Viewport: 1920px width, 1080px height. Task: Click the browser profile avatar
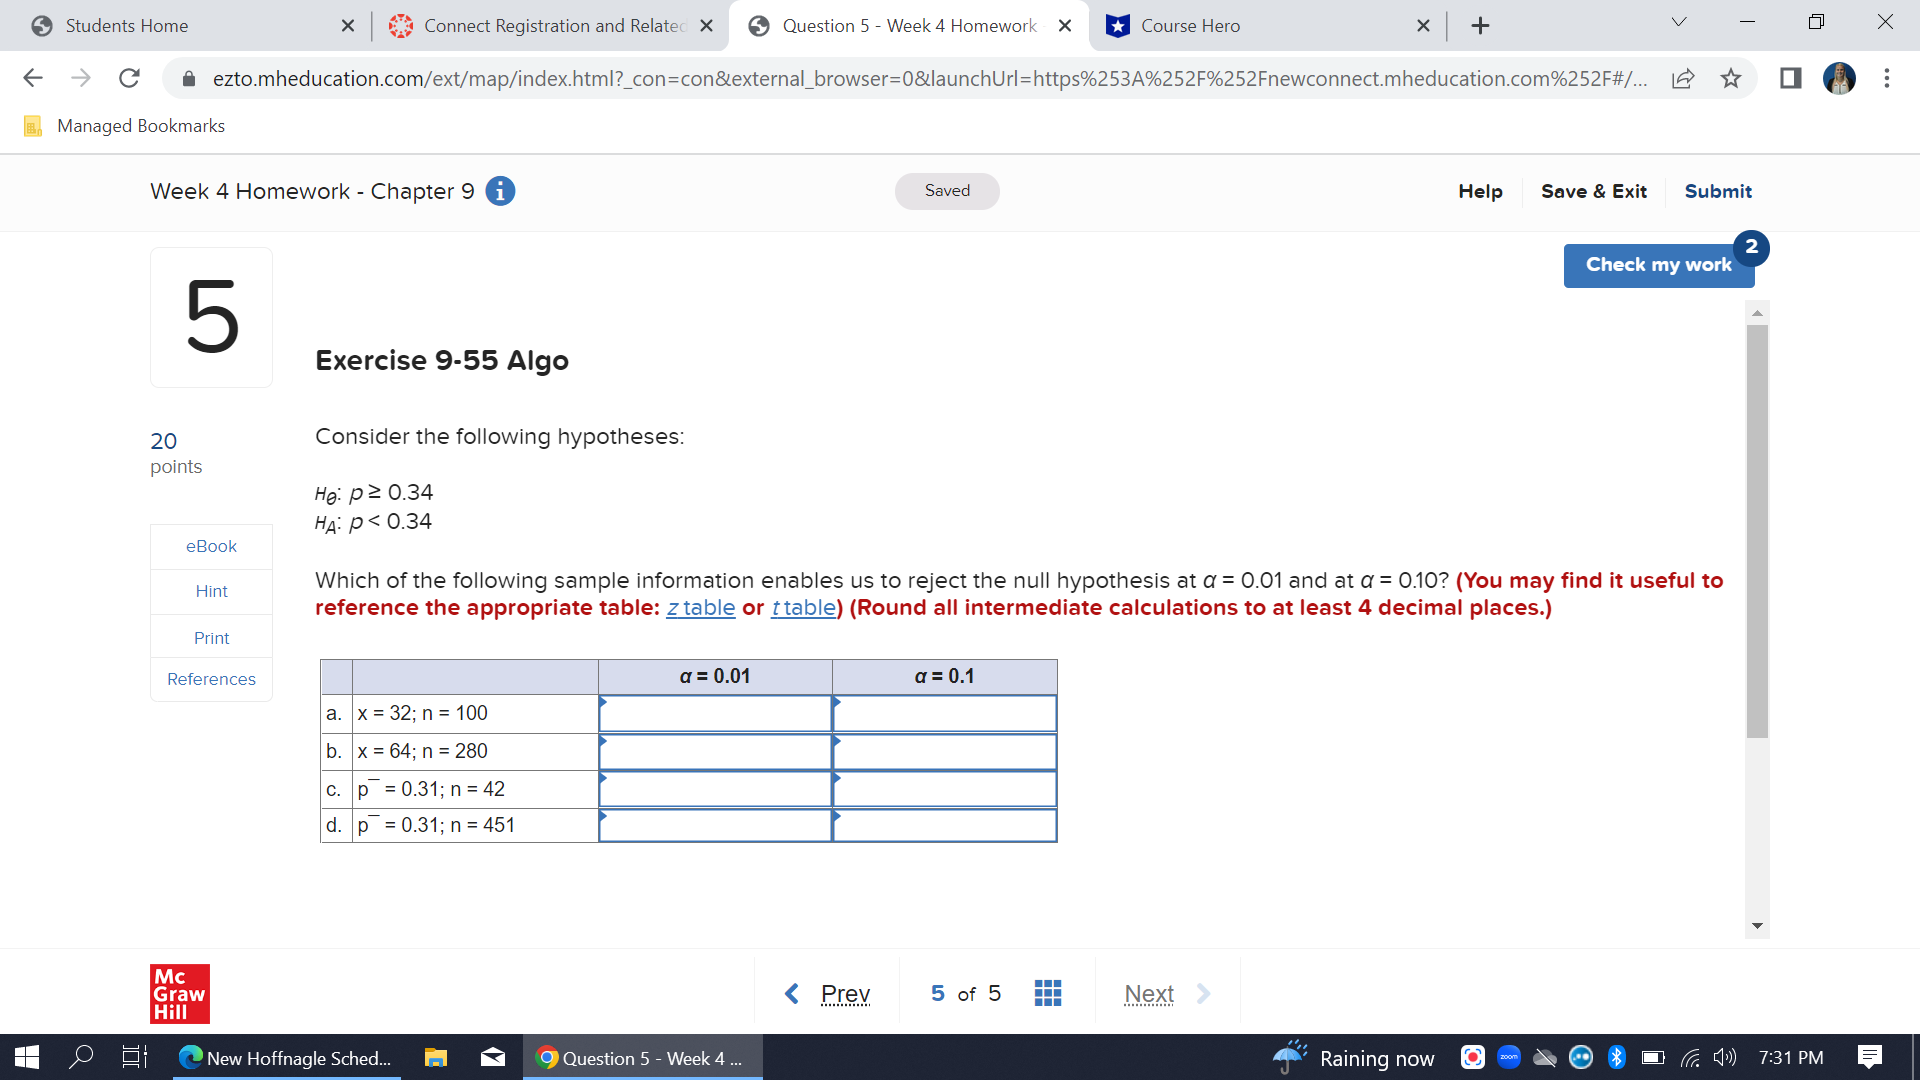tap(1838, 78)
